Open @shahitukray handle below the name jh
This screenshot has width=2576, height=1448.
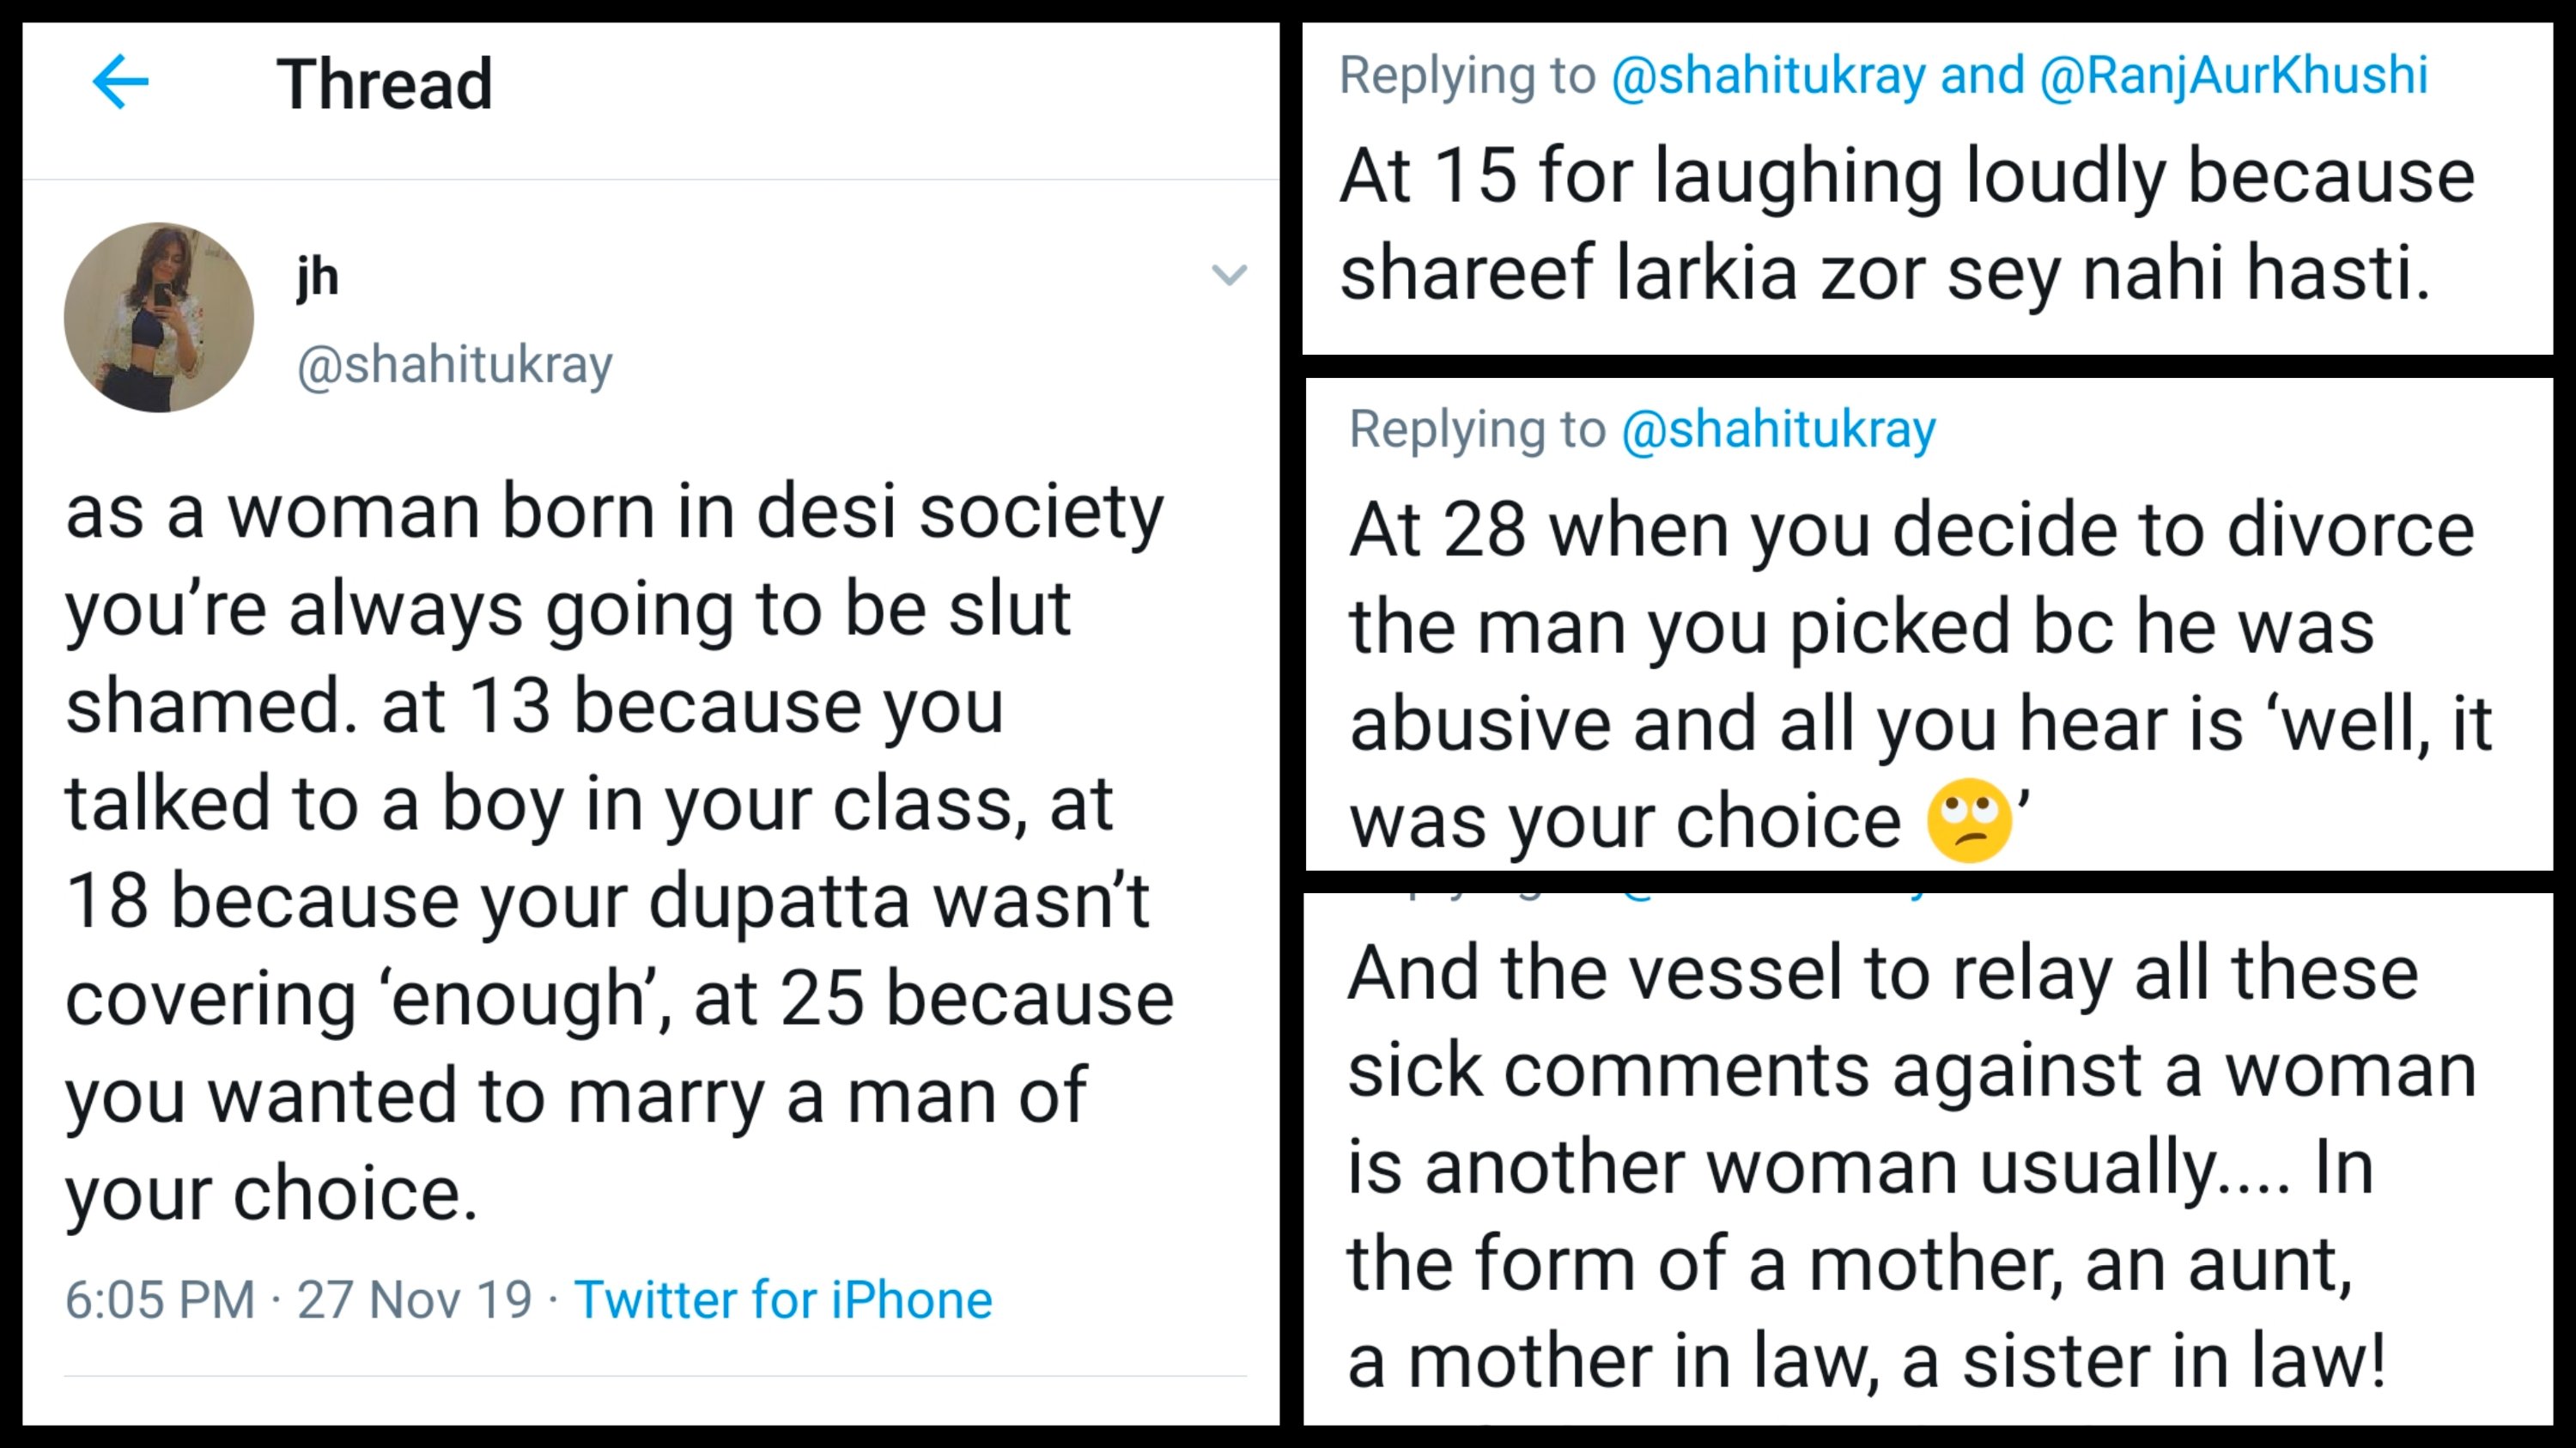[x=454, y=365]
